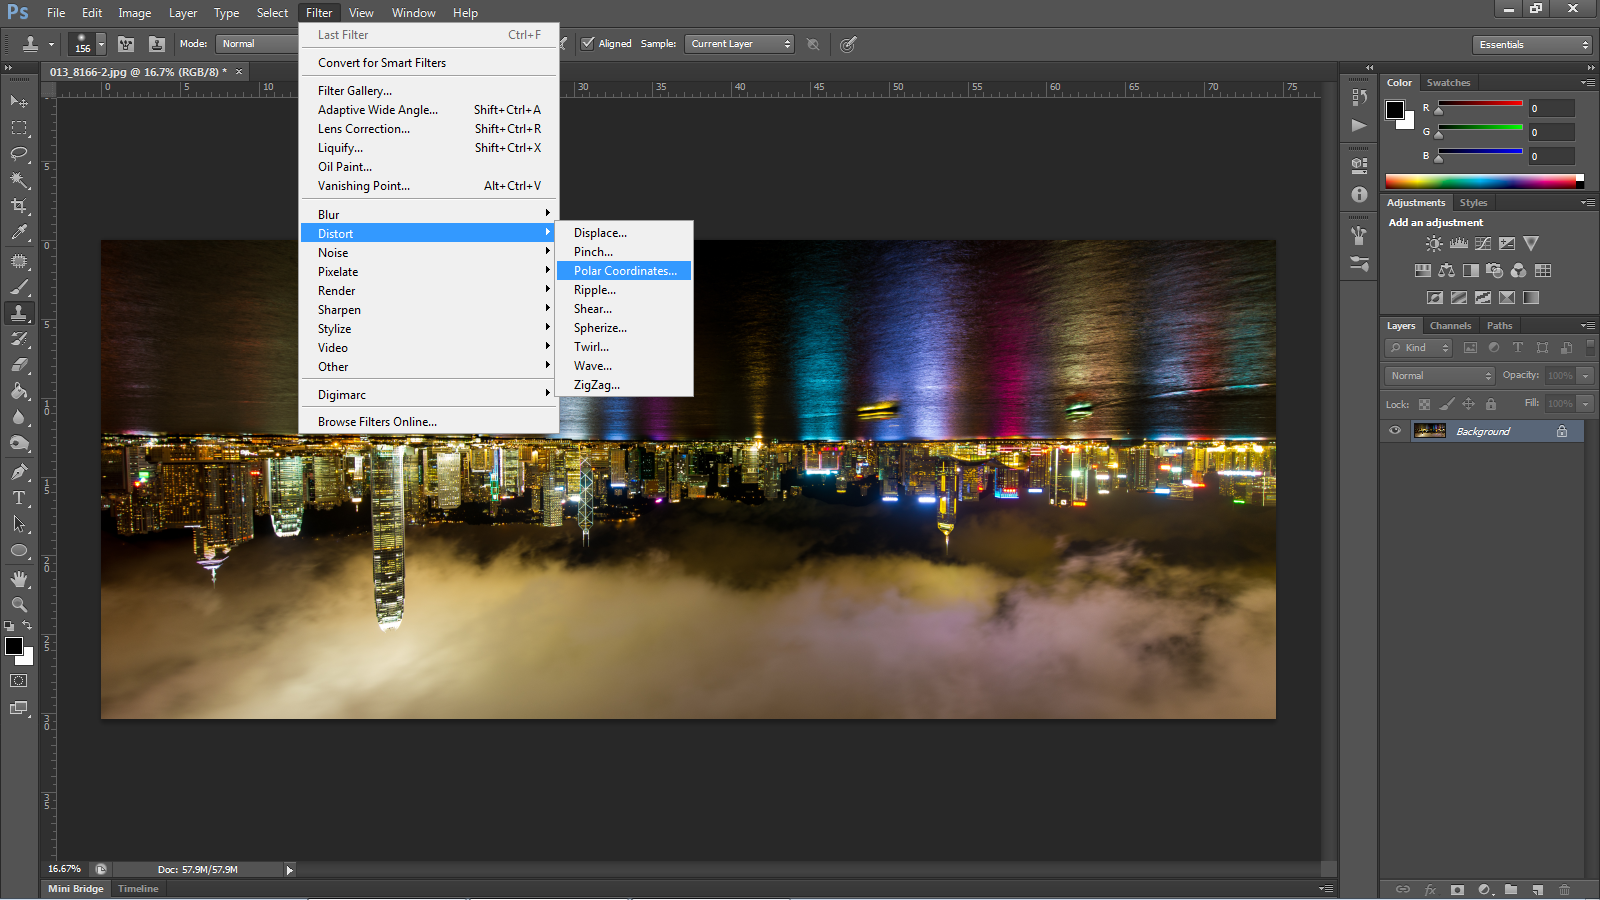Click the red R channel slider
Screen dimensions: 1600x900
[x=1480, y=104]
